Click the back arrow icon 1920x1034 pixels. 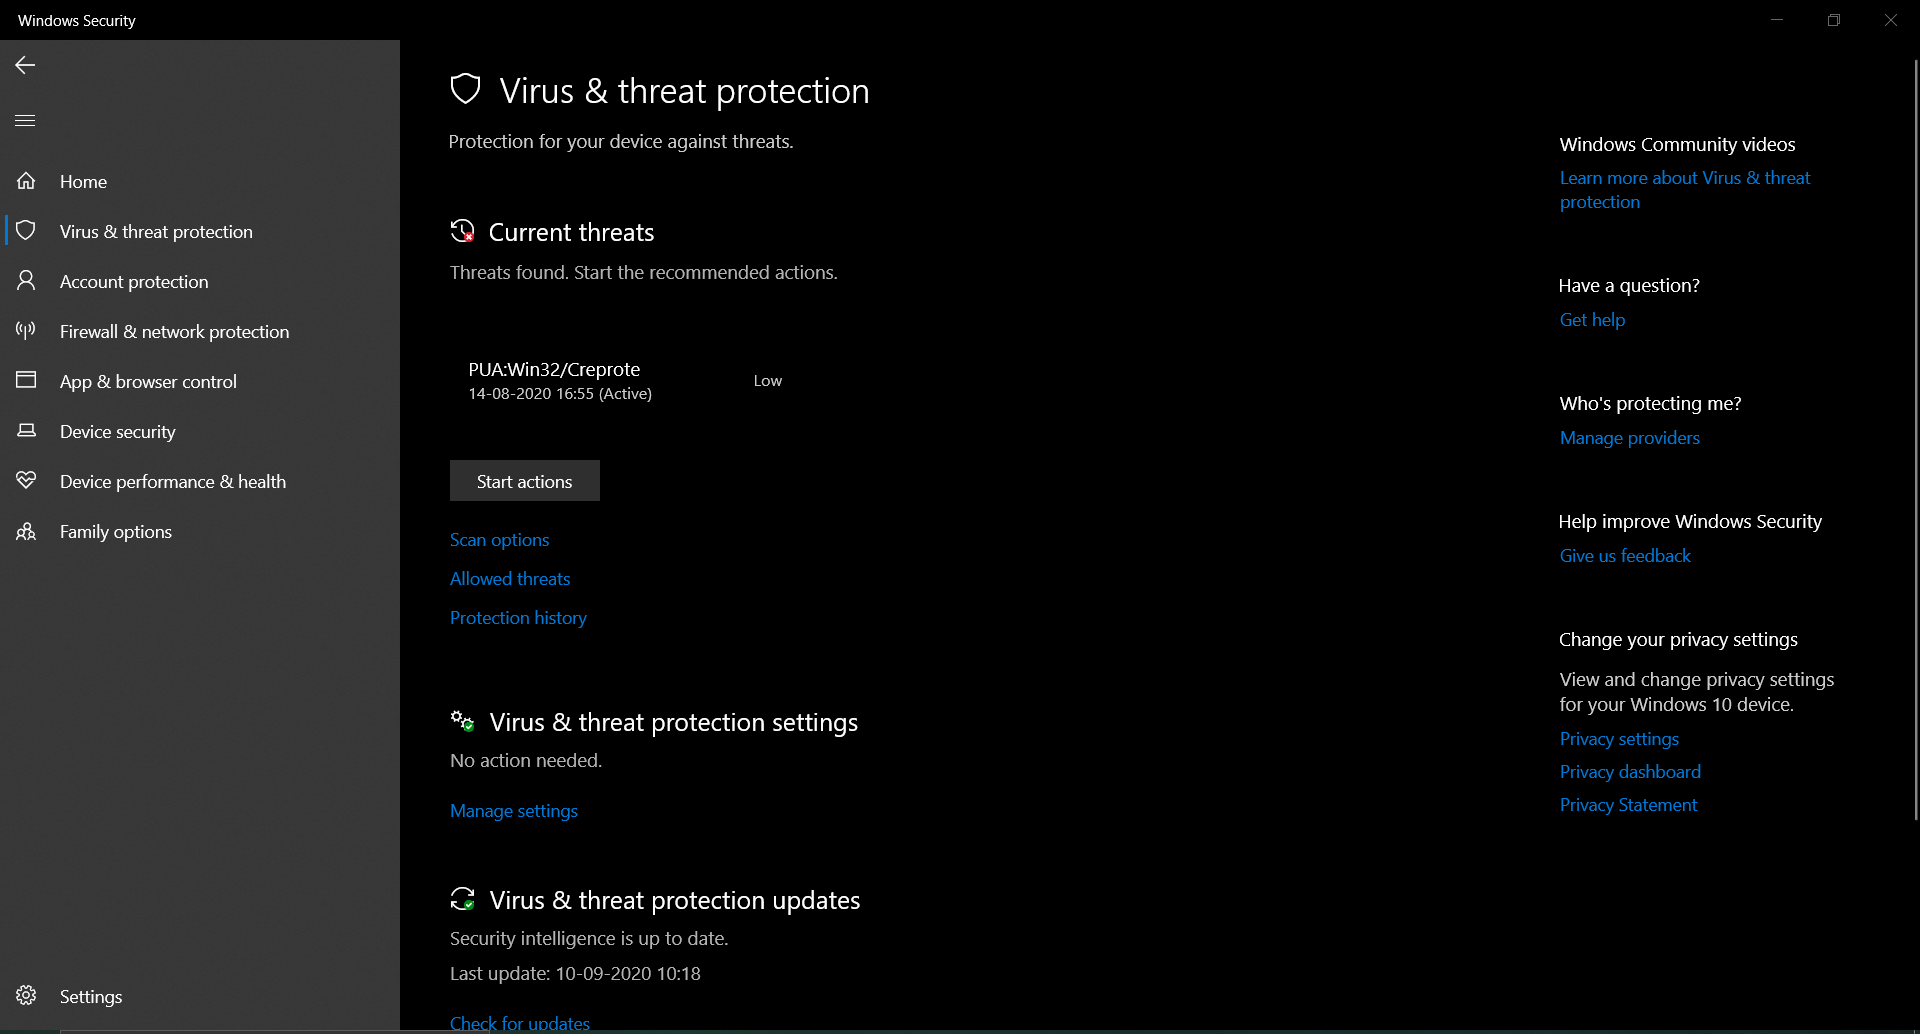click(25, 65)
